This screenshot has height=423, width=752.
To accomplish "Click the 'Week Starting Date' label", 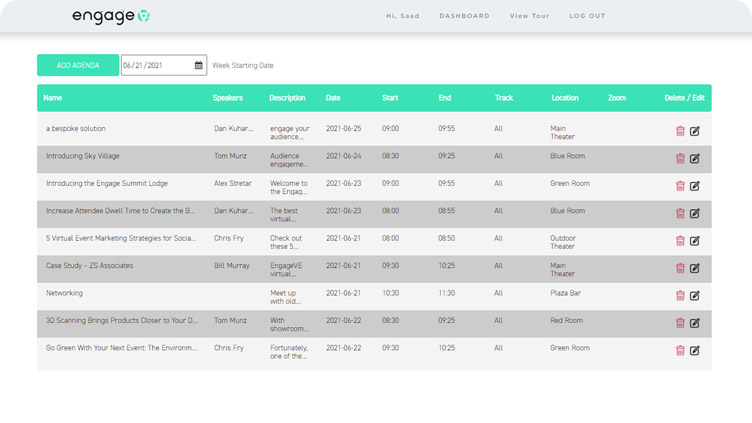I will click(x=243, y=65).
